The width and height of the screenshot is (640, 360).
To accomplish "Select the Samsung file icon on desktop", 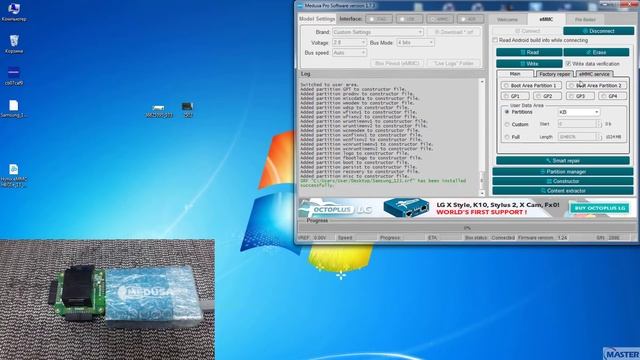I will [13, 109].
